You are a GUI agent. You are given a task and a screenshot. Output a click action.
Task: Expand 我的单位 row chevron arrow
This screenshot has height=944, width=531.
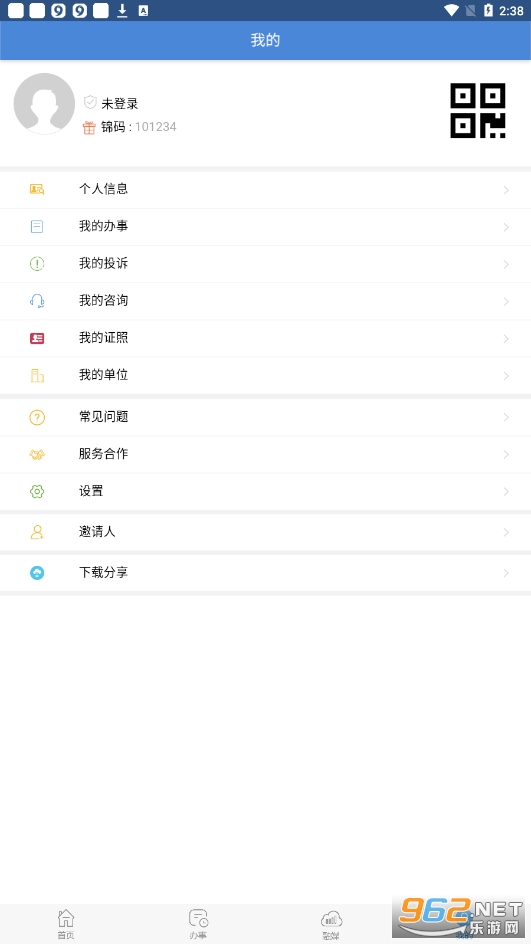(x=506, y=376)
